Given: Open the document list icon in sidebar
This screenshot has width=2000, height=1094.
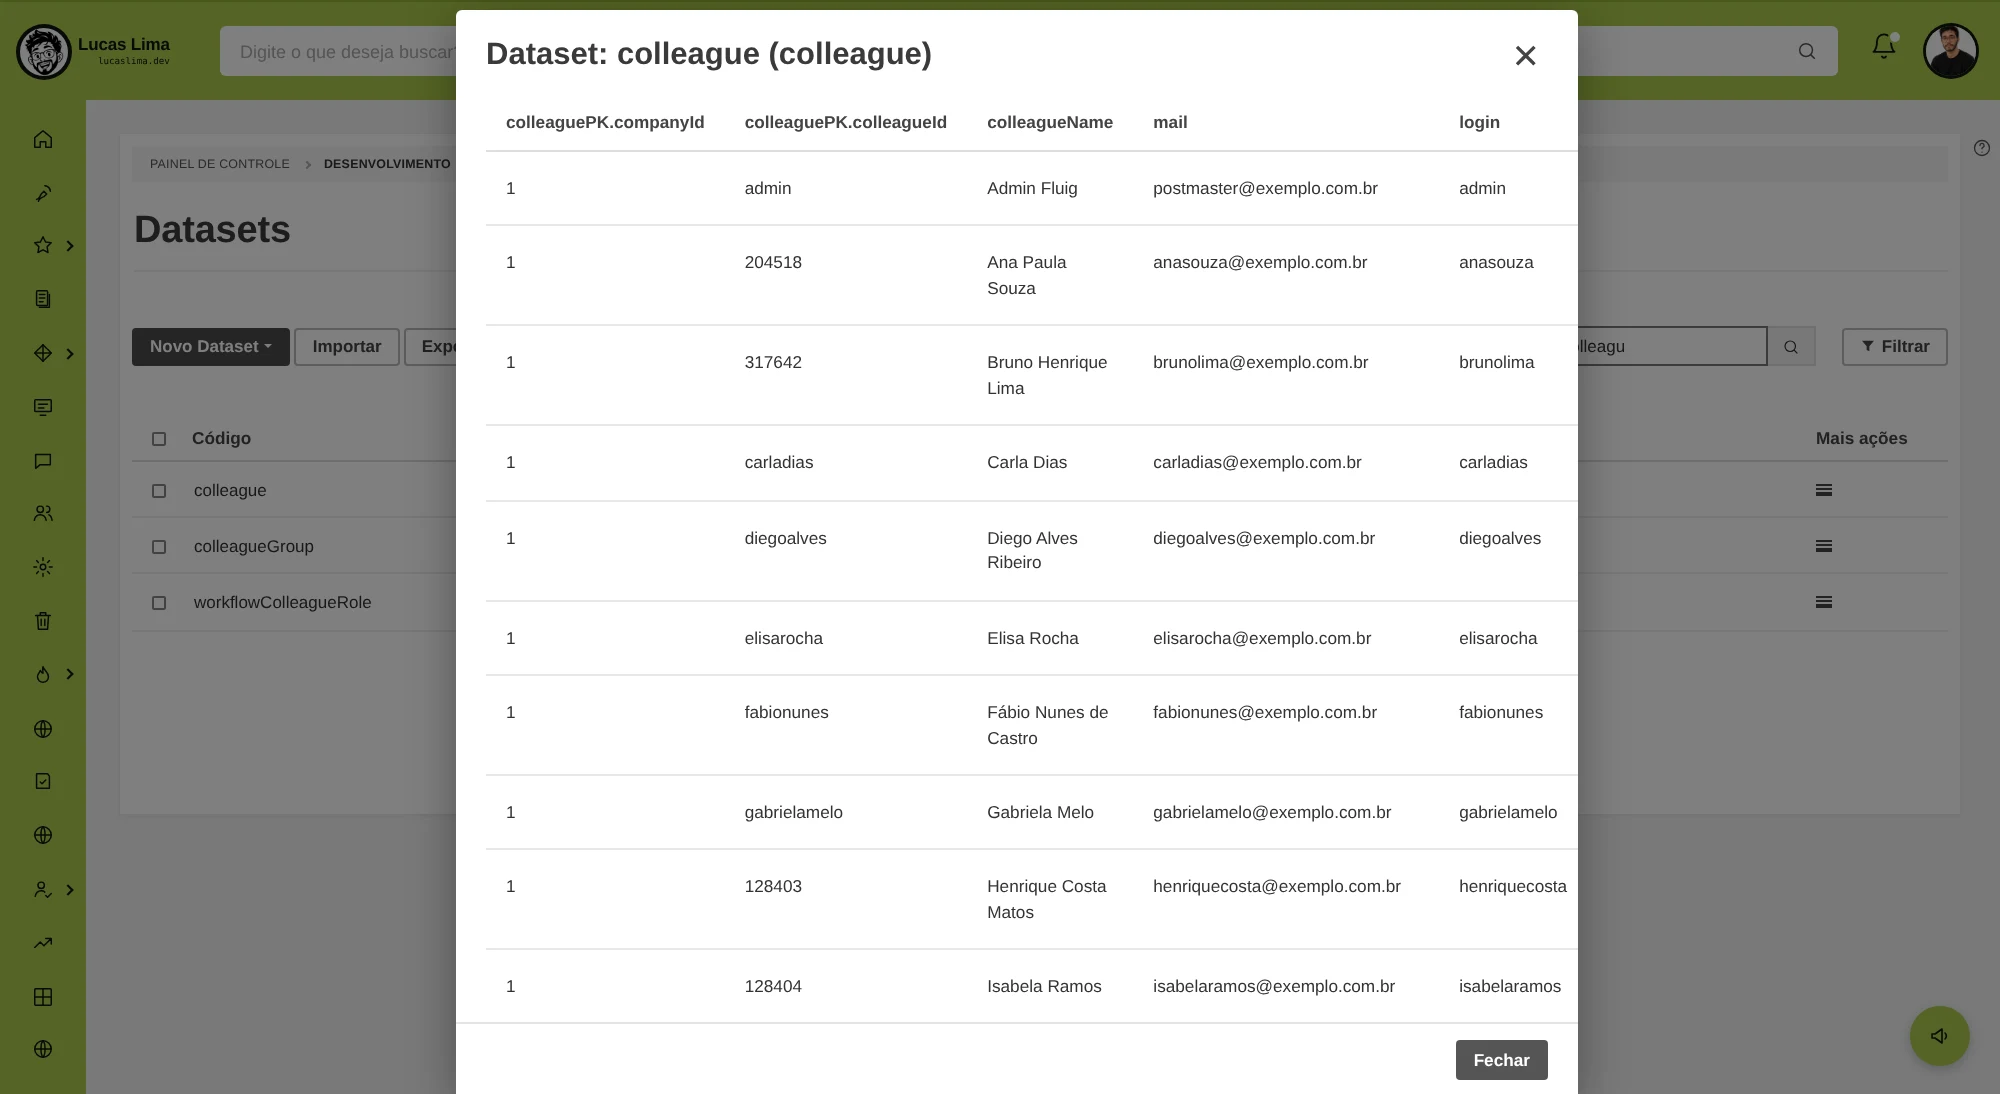Looking at the screenshot, I should coord(43,299).
